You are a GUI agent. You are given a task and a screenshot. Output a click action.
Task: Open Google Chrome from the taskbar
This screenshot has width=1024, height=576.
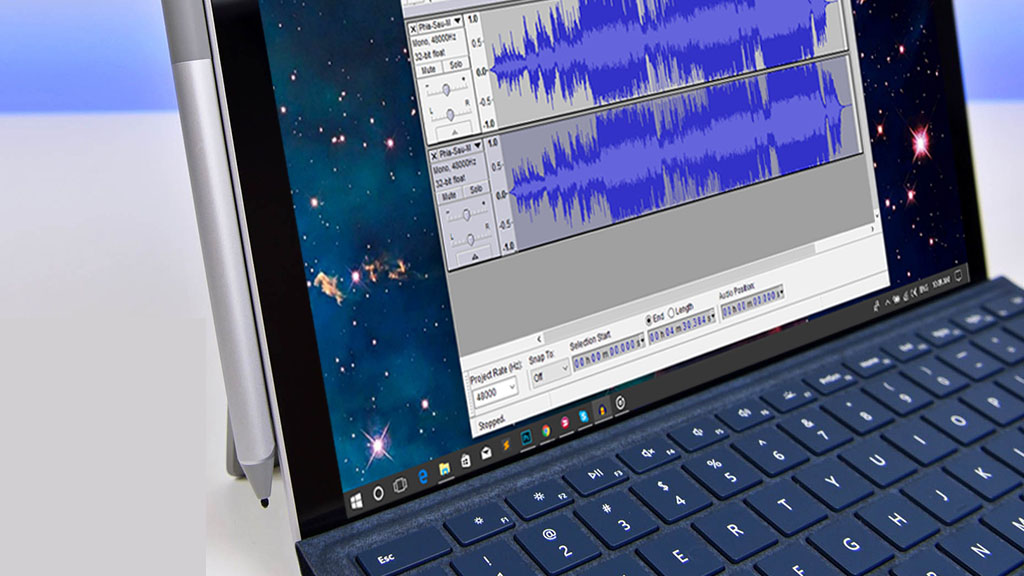(546, 431)
